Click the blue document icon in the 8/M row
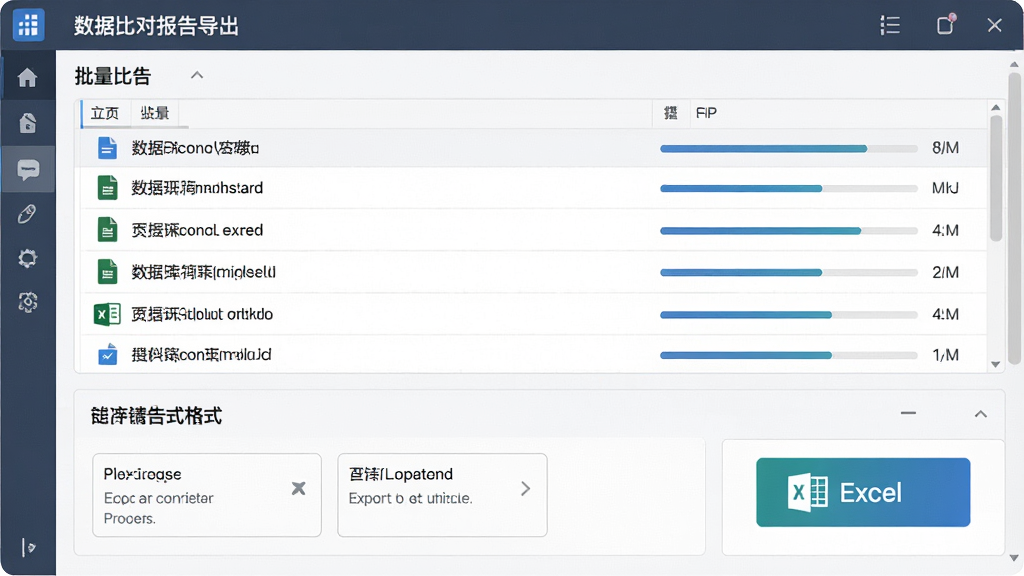 tap(107, 148)
